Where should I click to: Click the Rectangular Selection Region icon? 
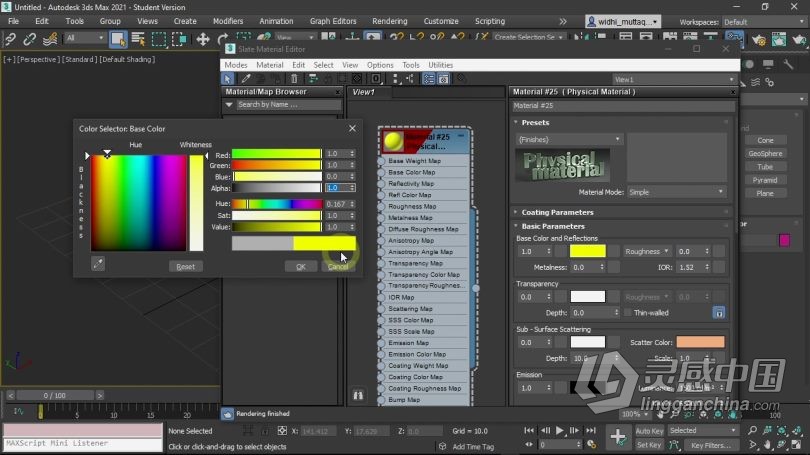pyautogui.click(x=159, y=39)
